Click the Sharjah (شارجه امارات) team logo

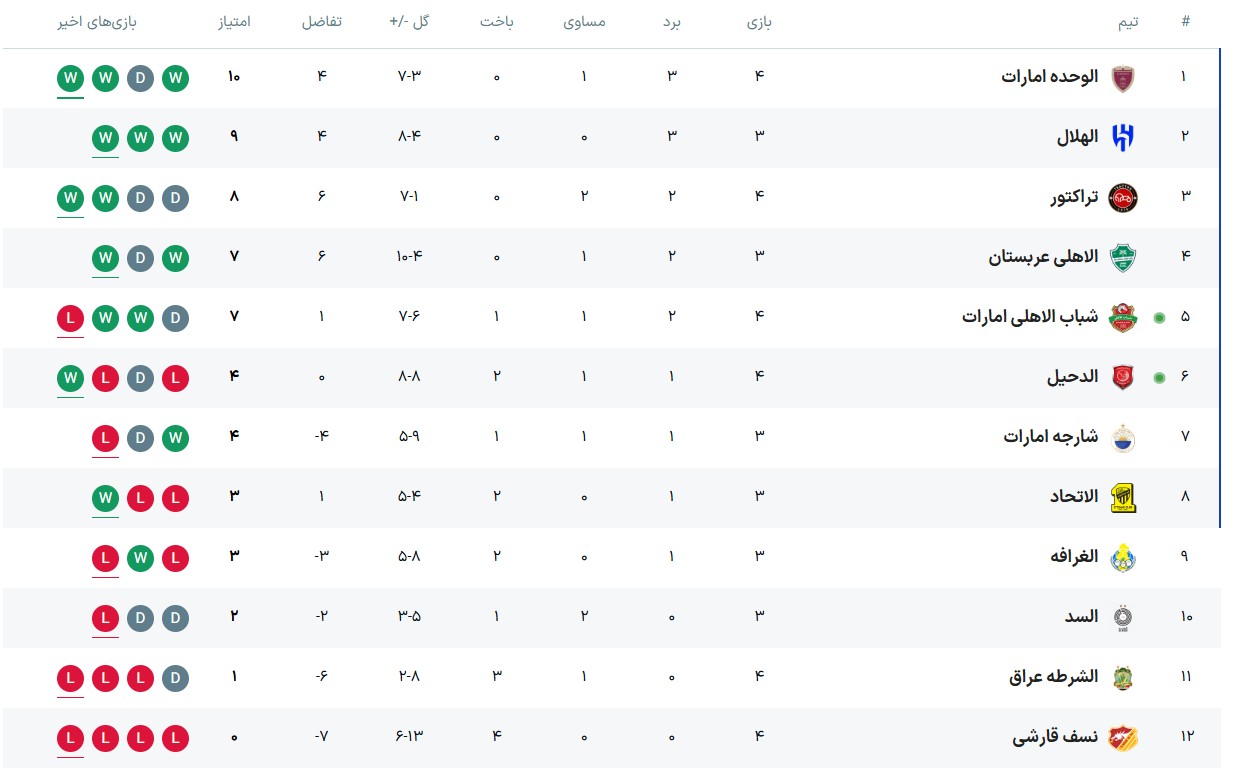click(x=1124, y=437)
